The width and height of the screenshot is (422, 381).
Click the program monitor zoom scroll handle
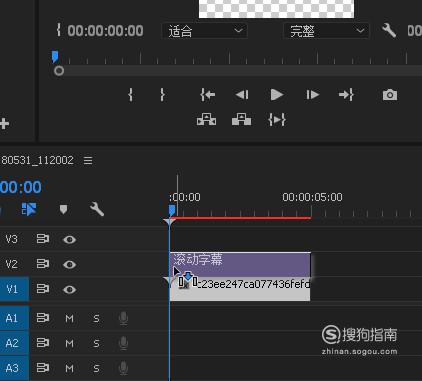pyautogui.click(x=59, y=71)
